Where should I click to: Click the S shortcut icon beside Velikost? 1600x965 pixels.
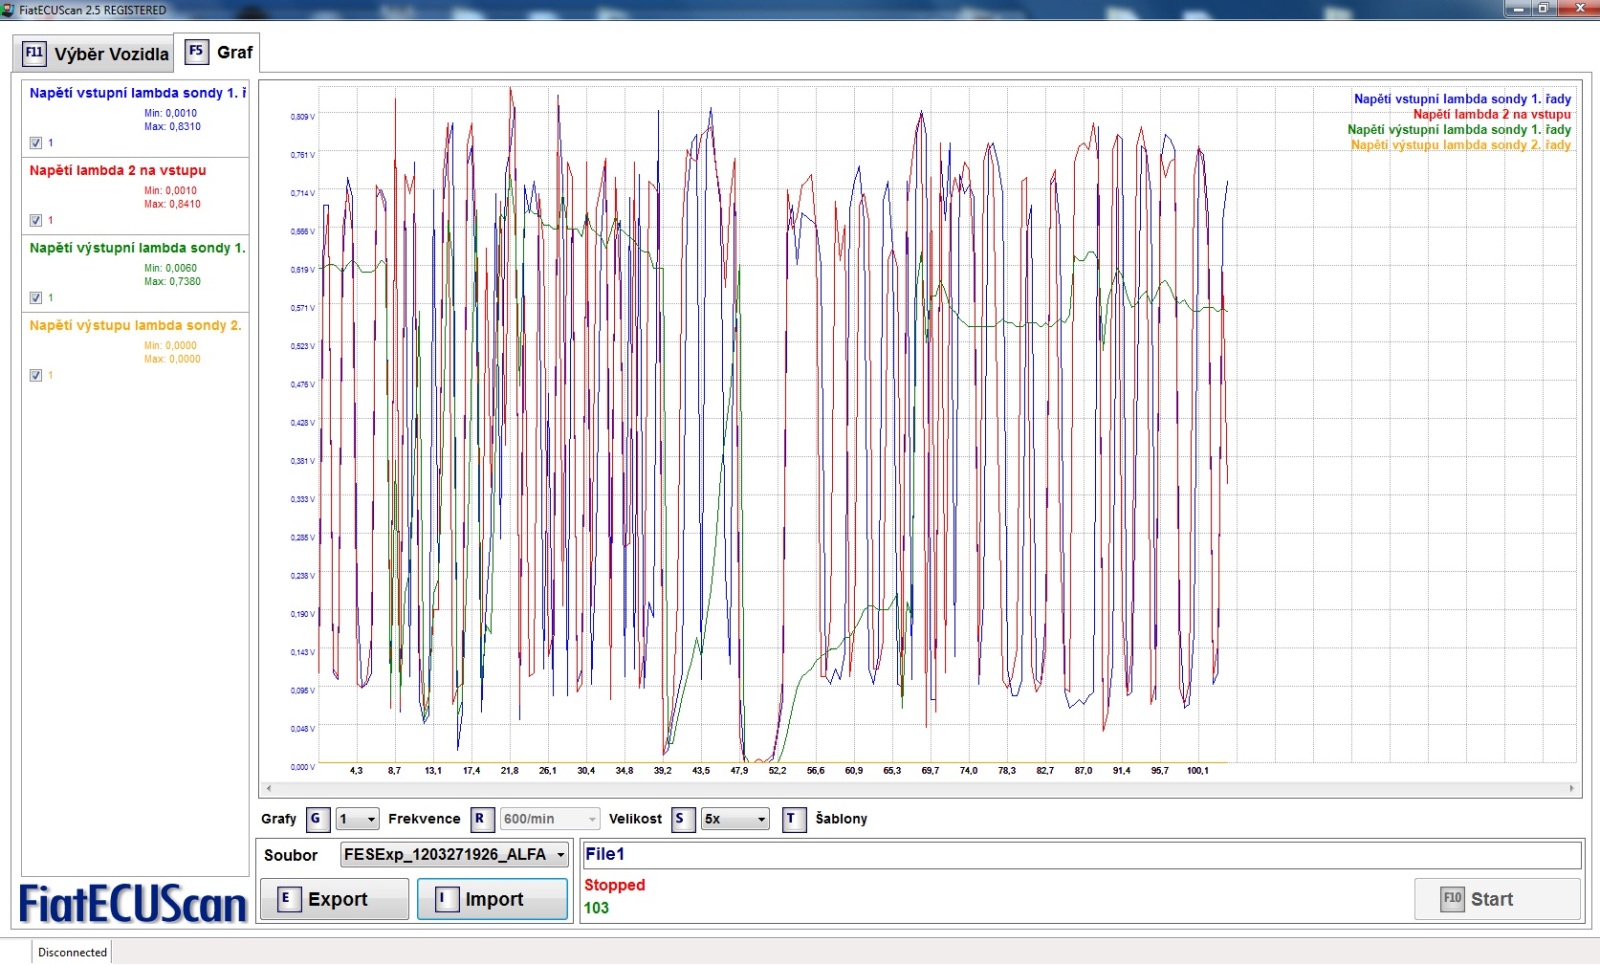pyautogui.click(x=681, y=819)
